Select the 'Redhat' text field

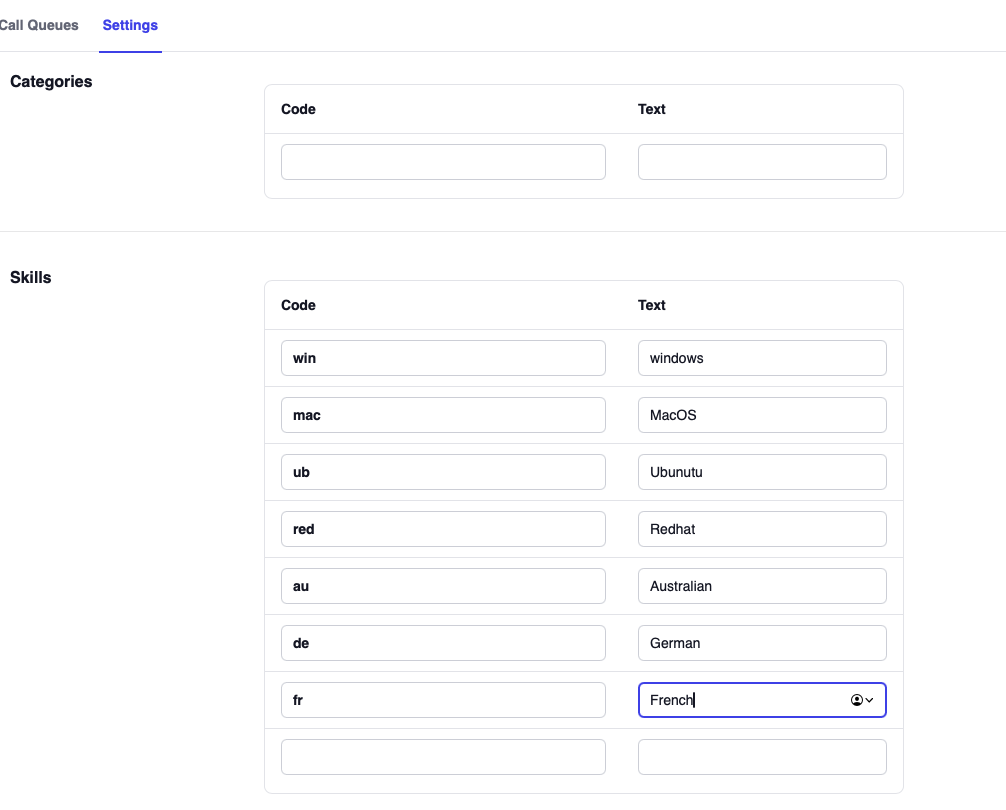coord(762,529)
